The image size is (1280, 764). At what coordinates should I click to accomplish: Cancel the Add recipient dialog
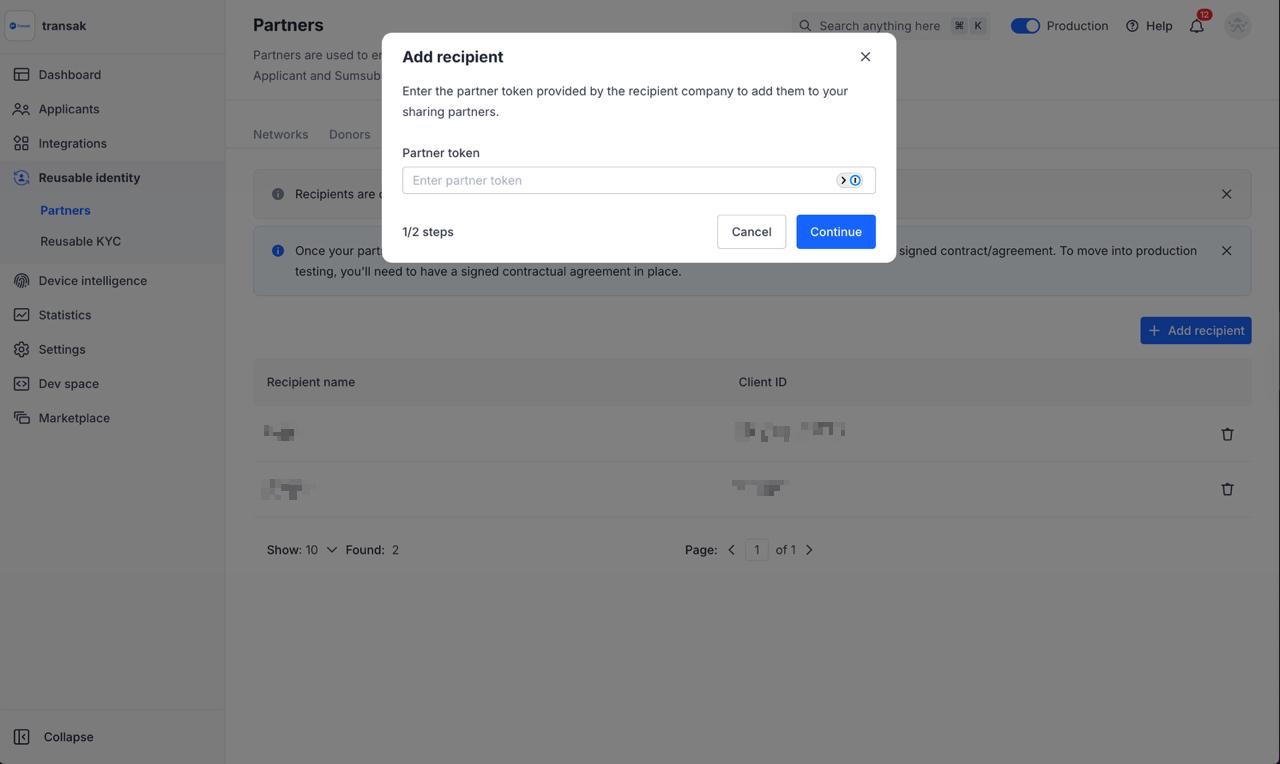point(751,232)
